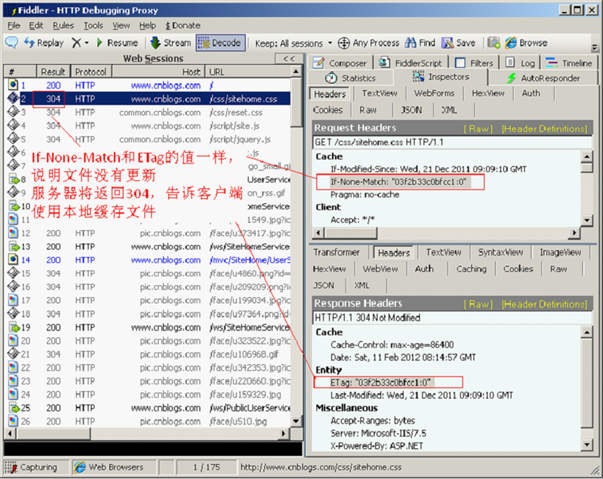Select session 4 /script/site.js row
The height and width of the screenshot is (479, 603).
148,126
